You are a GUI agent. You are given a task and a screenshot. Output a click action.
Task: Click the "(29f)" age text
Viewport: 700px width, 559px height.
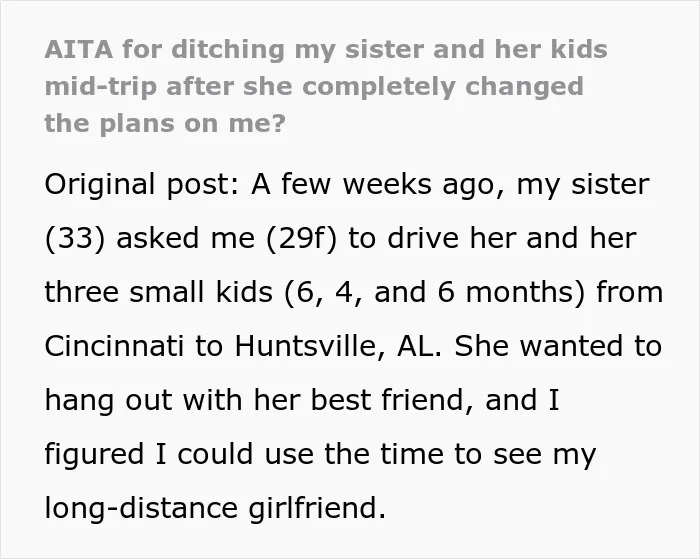coord(301,238)
